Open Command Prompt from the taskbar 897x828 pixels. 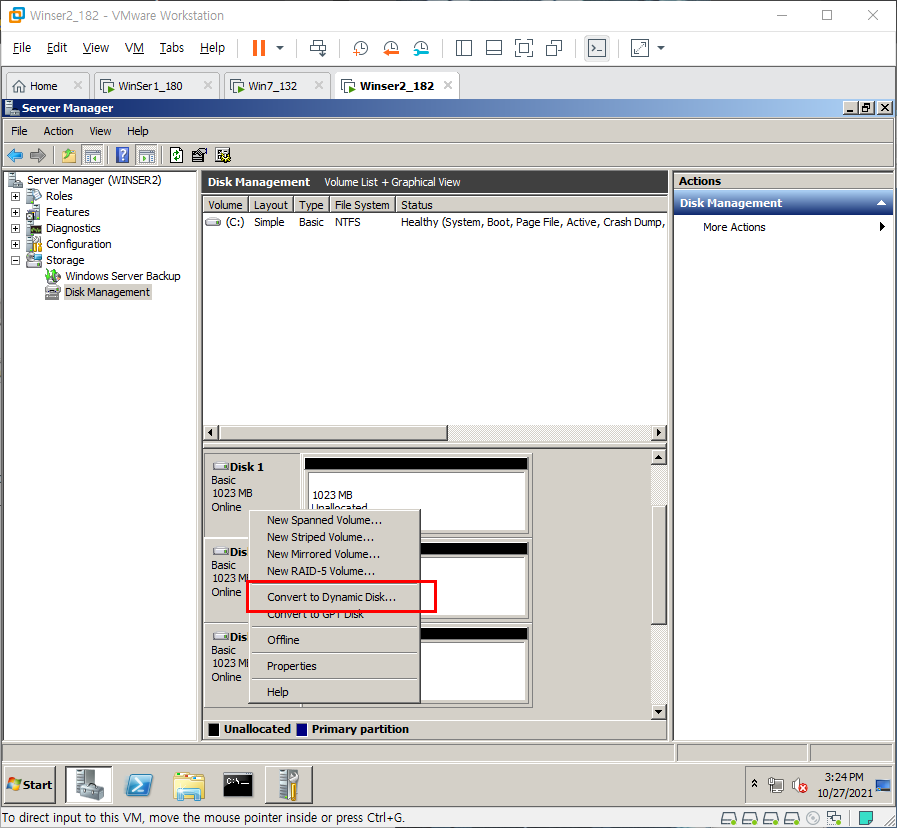pos(238,785)
